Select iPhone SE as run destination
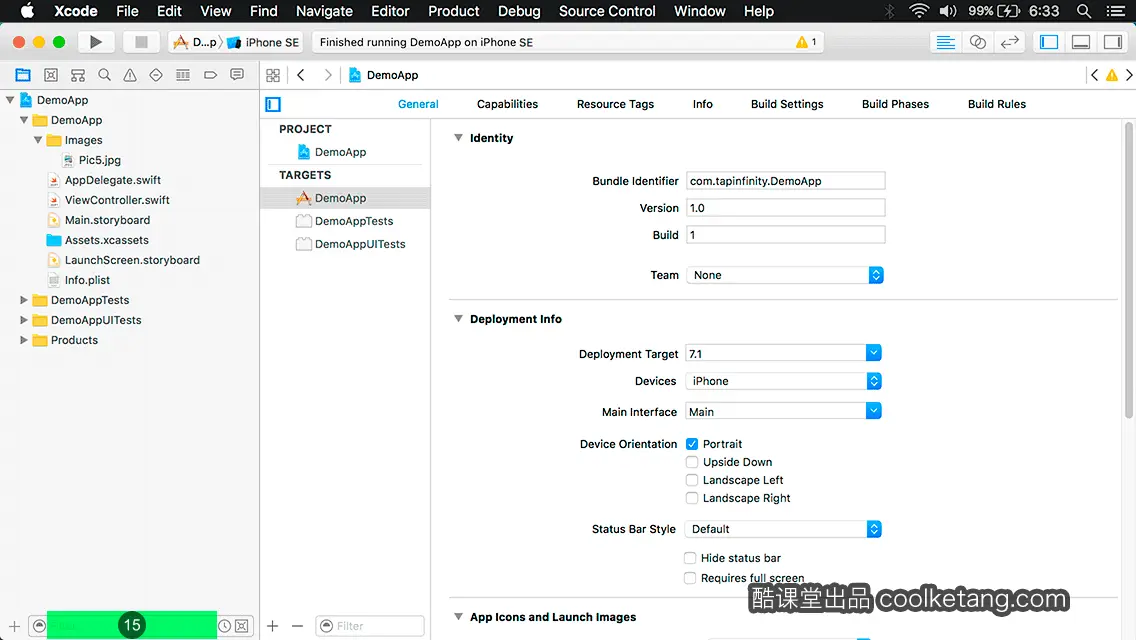This screenshot has height=640, width=1136. pos(263,42)
